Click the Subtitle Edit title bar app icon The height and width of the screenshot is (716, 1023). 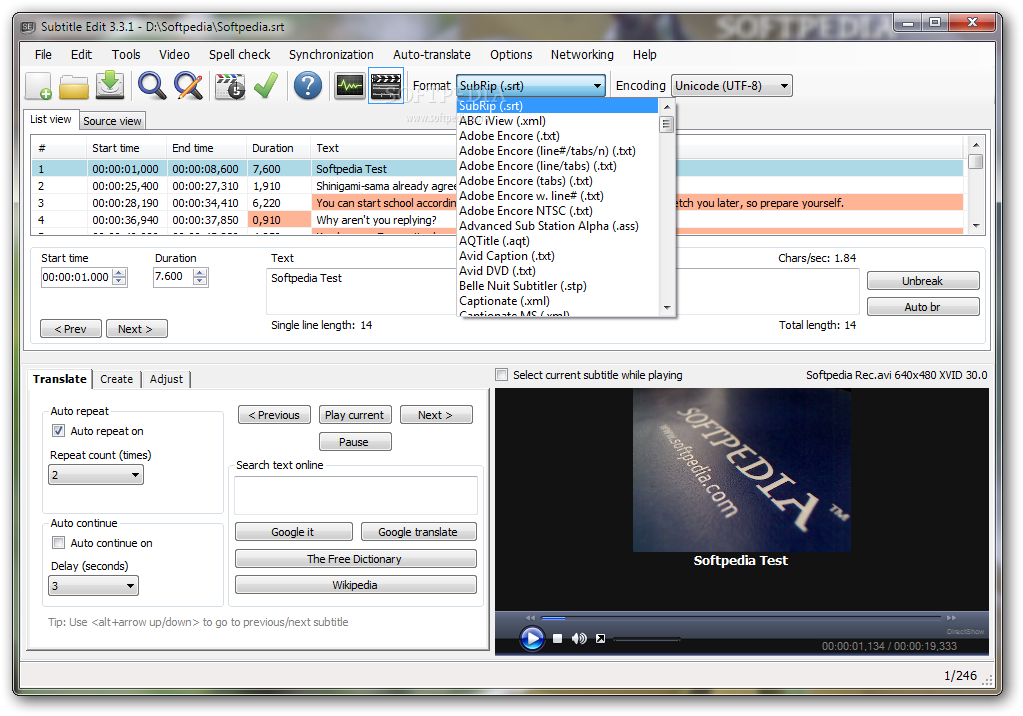tap(27, 27)
